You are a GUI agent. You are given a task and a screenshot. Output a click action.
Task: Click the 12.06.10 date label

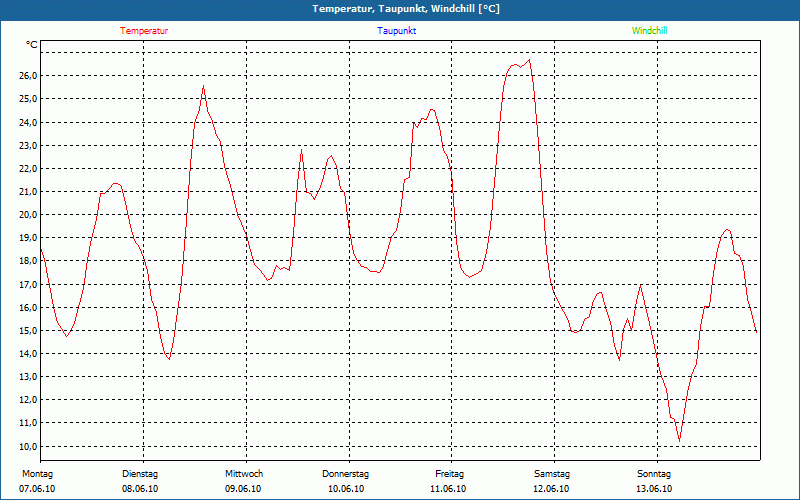coord(551,489)
